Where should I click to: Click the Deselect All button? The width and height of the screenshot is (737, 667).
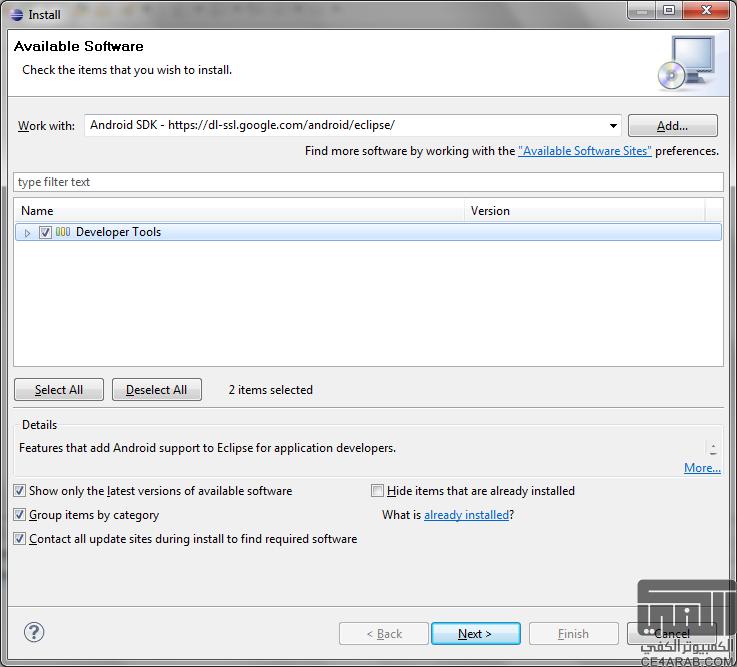coord(157,390)
